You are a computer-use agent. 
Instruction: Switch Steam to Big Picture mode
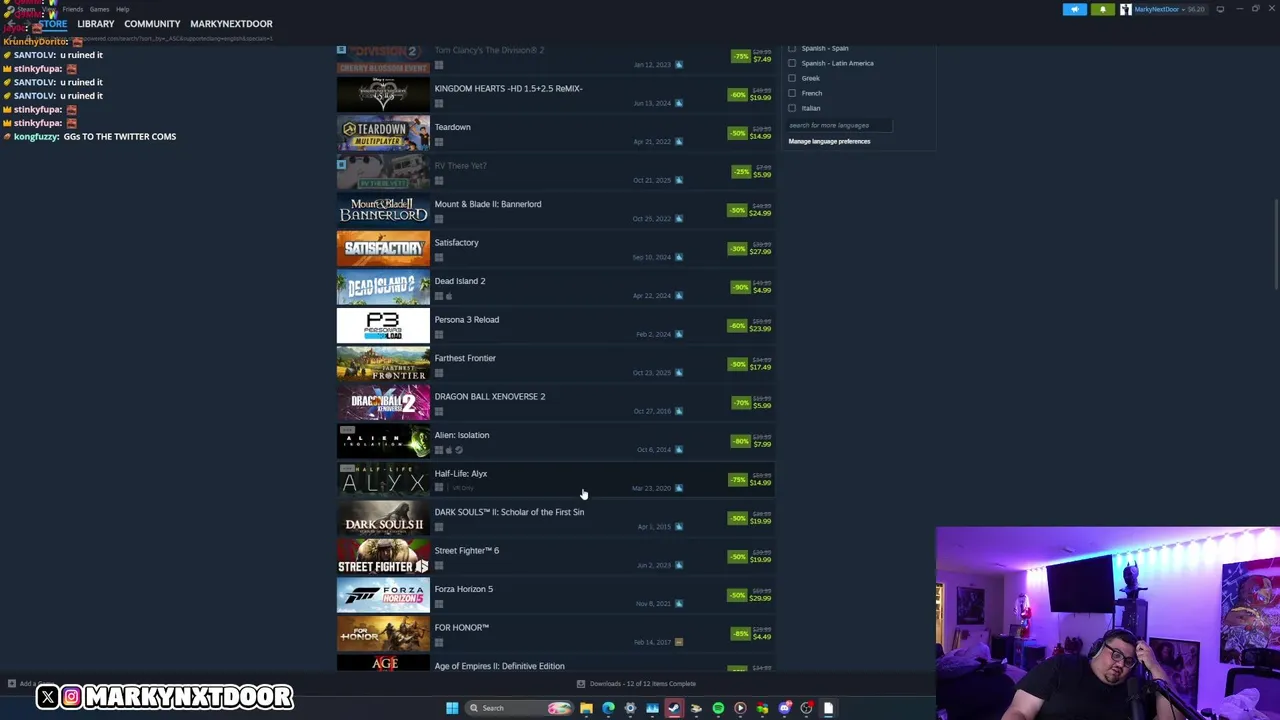[x=1220, y=9]
